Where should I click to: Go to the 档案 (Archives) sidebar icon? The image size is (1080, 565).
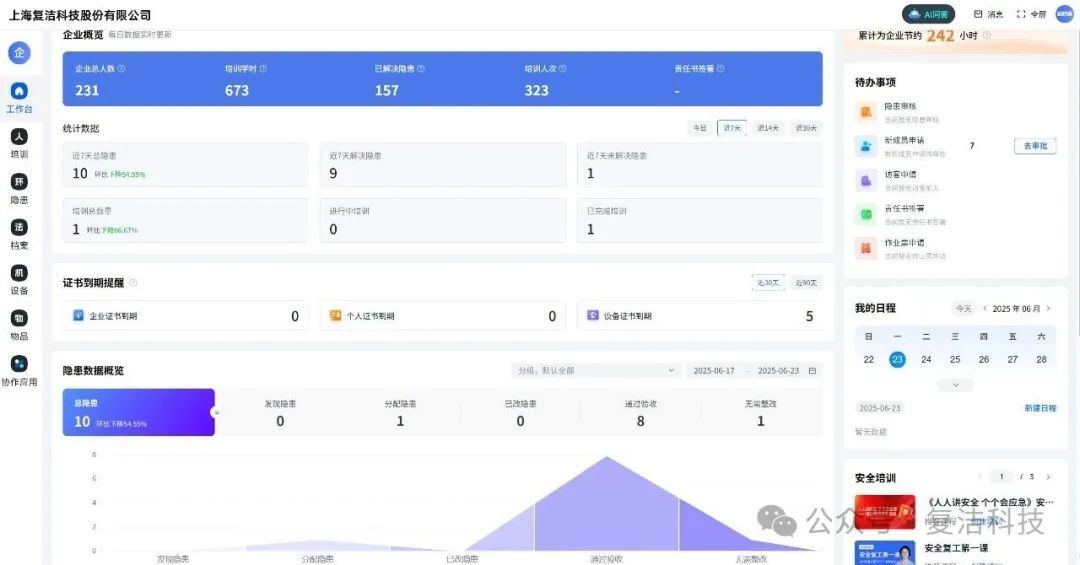(19, 228)
